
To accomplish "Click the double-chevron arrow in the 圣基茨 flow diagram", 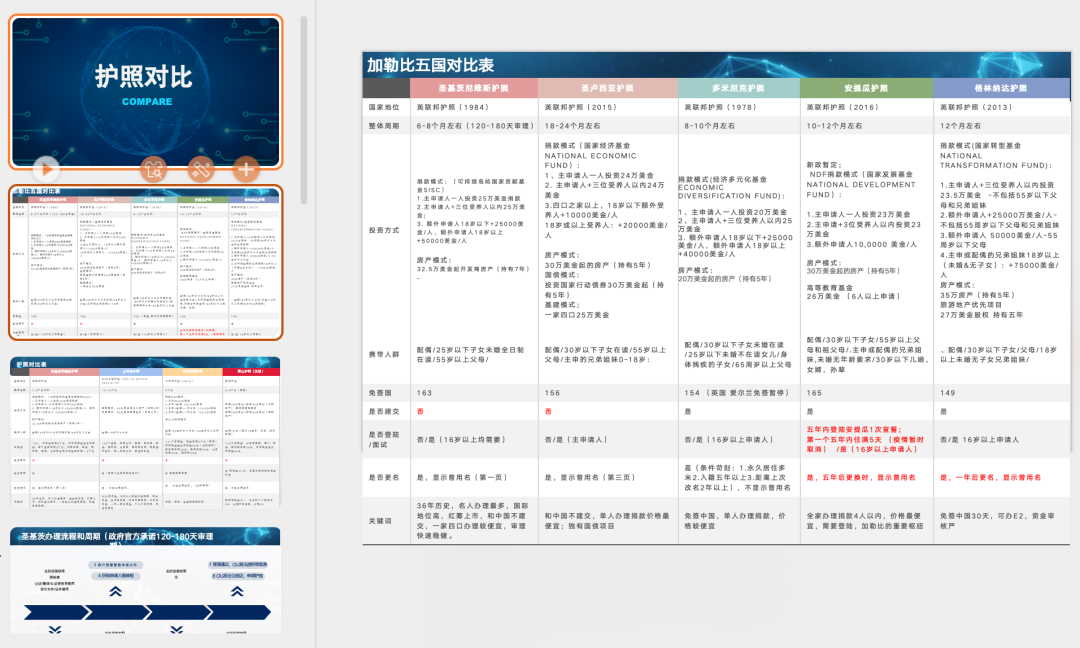I will point(117,592).
